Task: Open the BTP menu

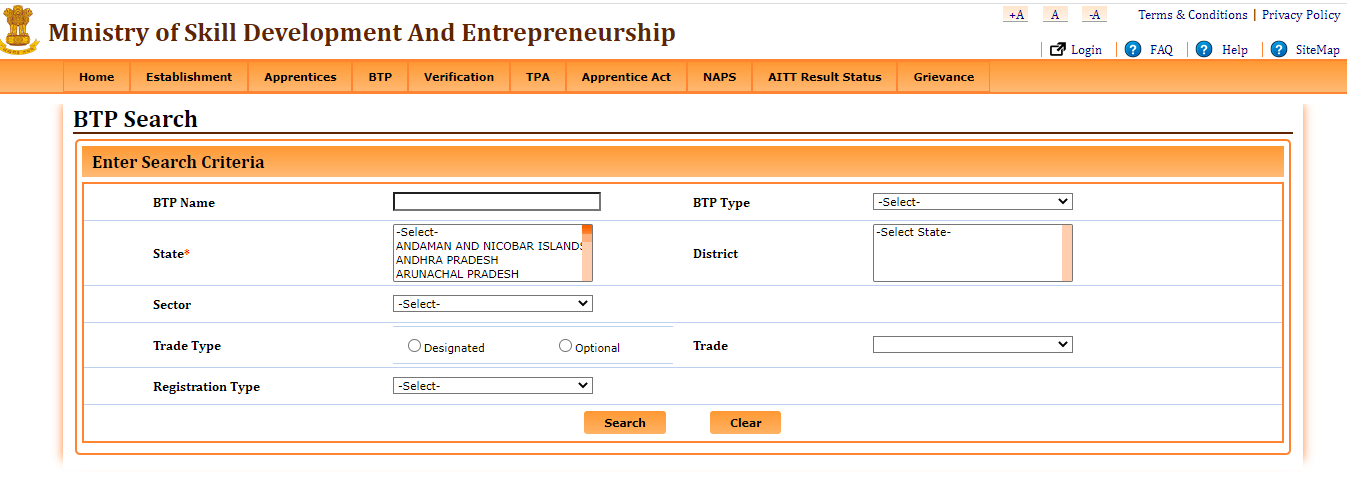Action: tap(380, 77)
